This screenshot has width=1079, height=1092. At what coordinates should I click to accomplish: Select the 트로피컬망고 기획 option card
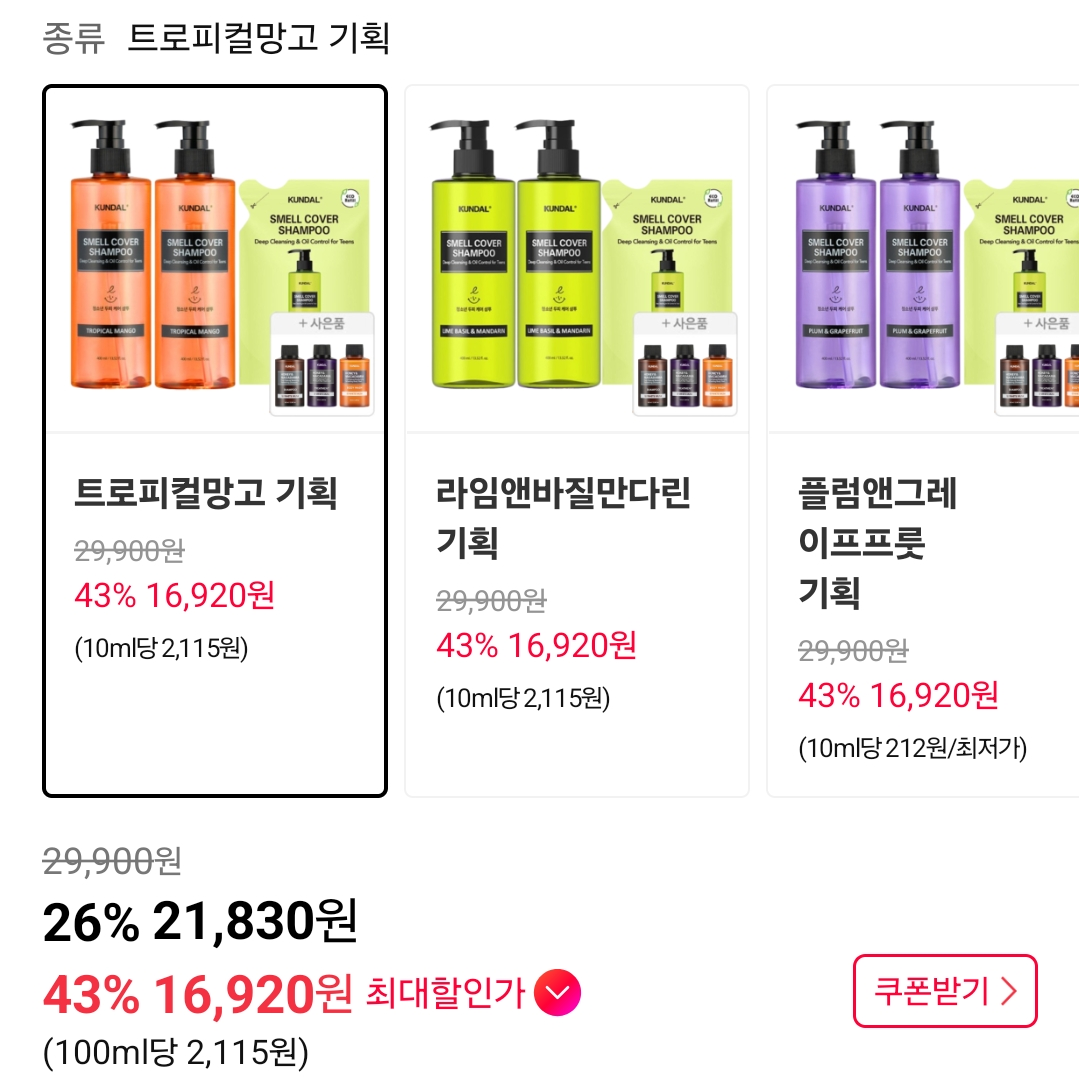[215, 441]
